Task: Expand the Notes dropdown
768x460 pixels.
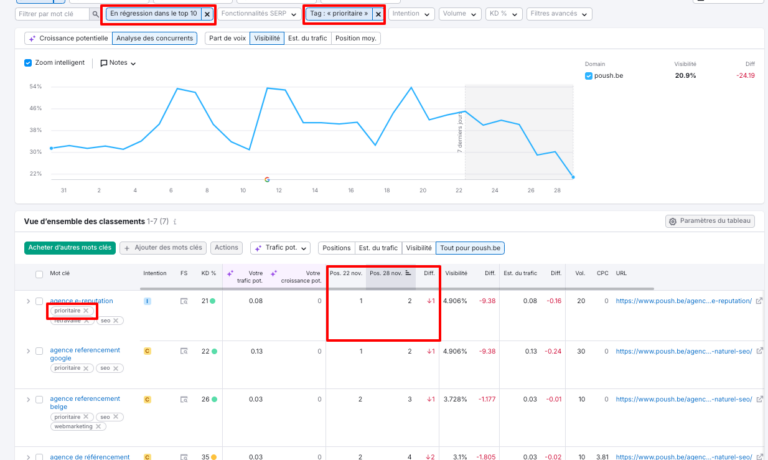Action: tap(118, 62)
